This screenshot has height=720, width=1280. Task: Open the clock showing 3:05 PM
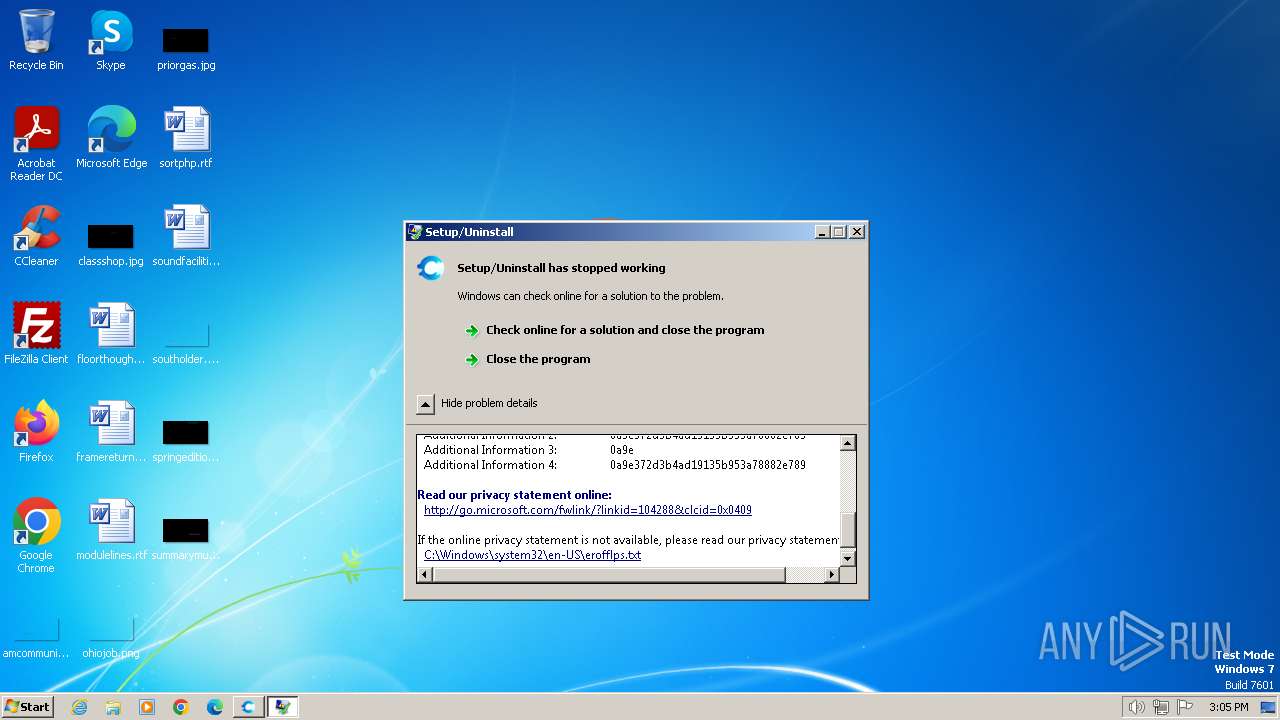tap(1228, 707)
